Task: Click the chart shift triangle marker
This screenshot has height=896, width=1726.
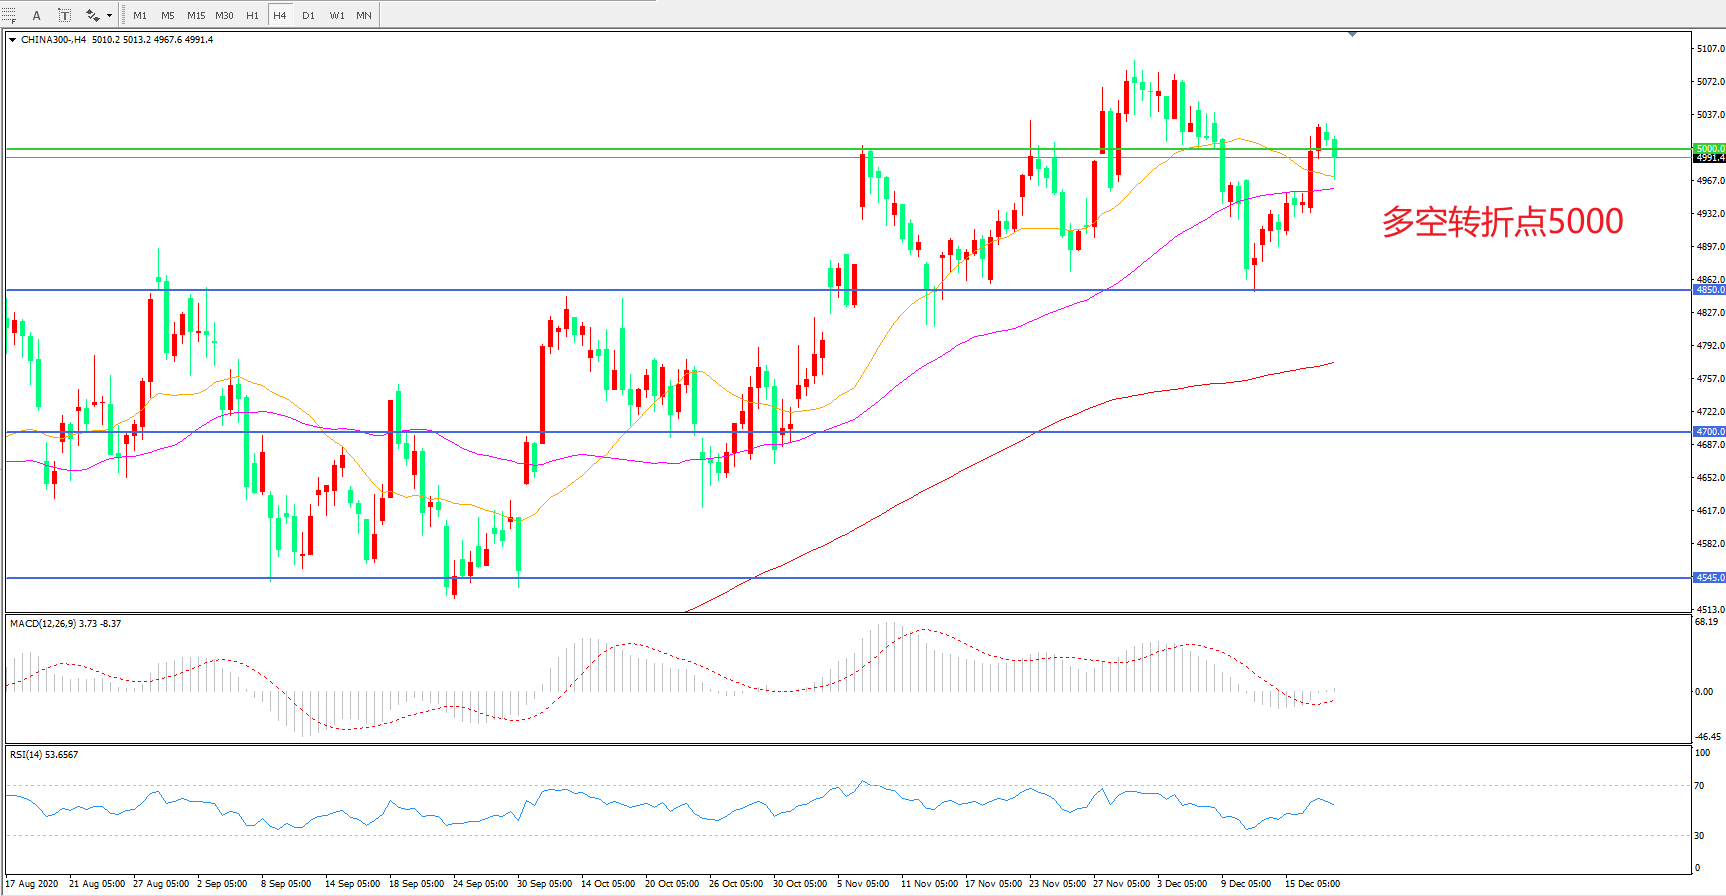Action: (1352, 34)
